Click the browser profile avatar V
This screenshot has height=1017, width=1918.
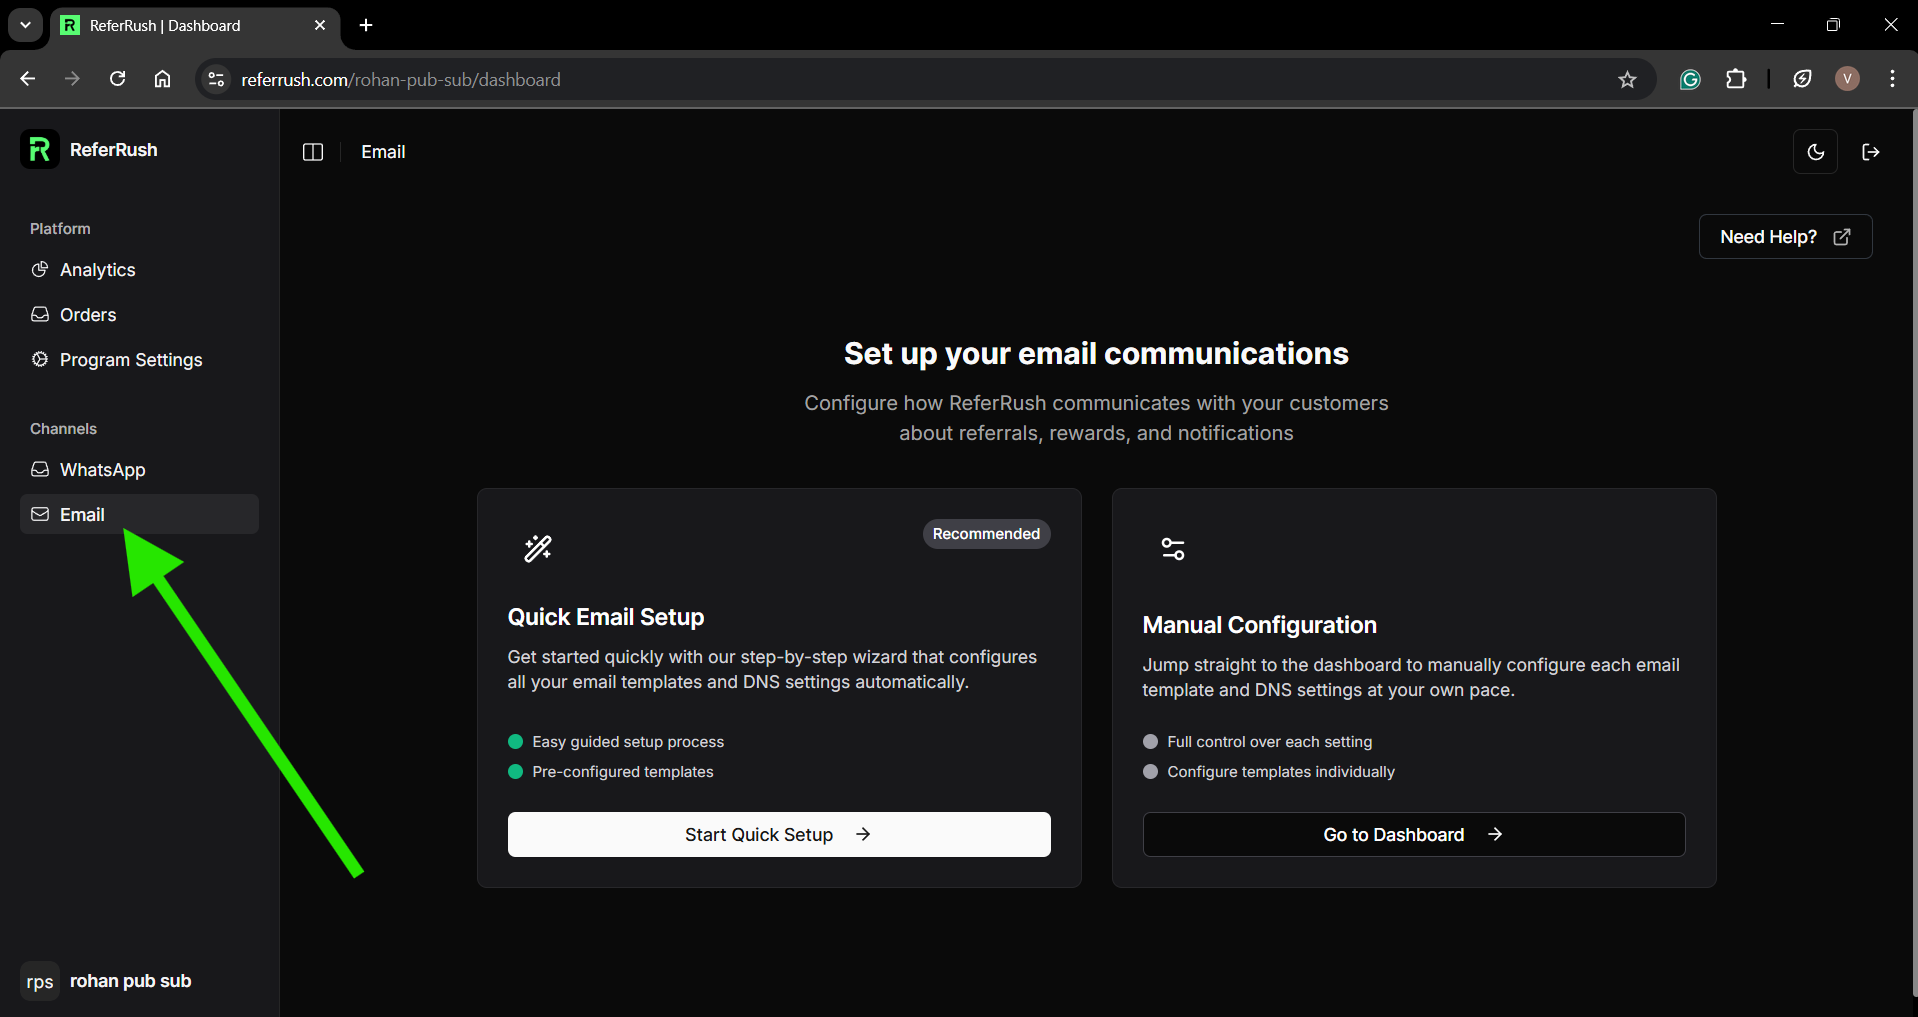point(1847,79)
